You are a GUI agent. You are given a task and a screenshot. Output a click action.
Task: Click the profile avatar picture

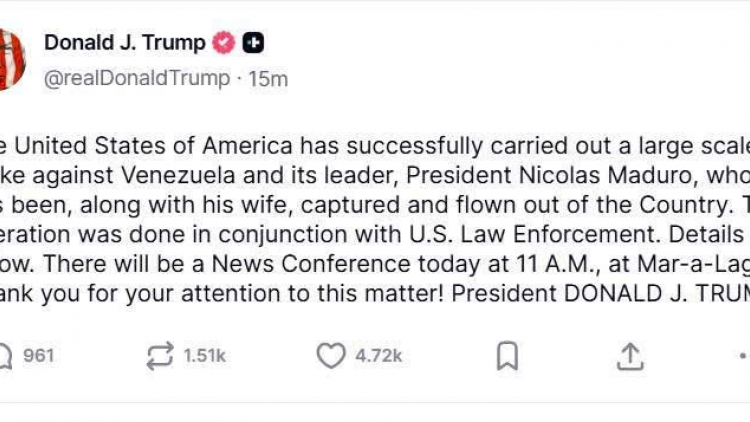tap(10, 60)
